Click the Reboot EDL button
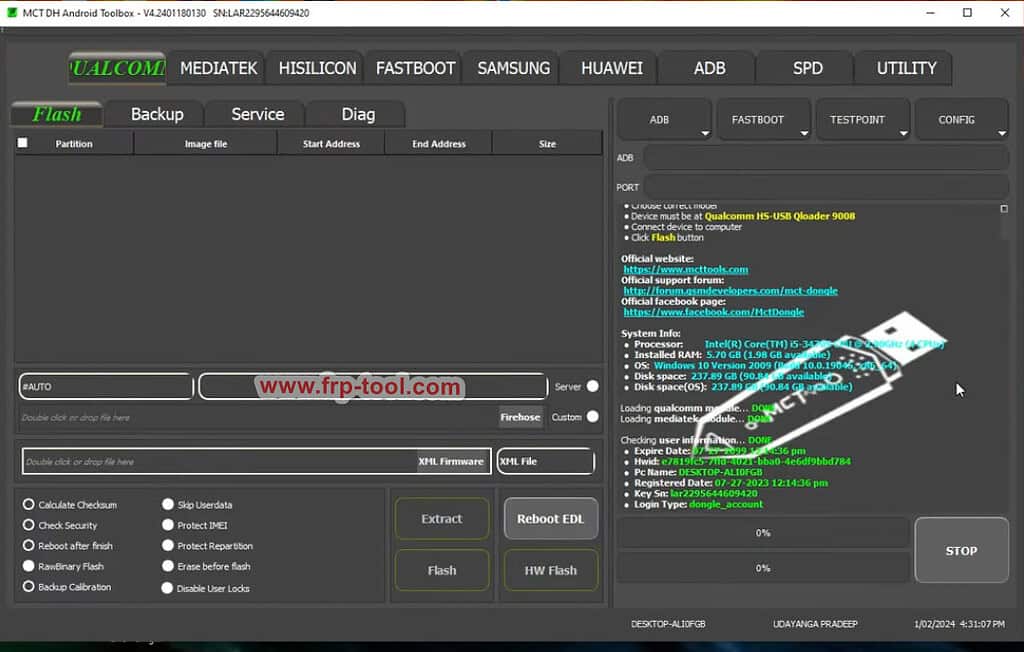Image resolution: width=1024 pixels, height=652 pixels. point(551,519)
